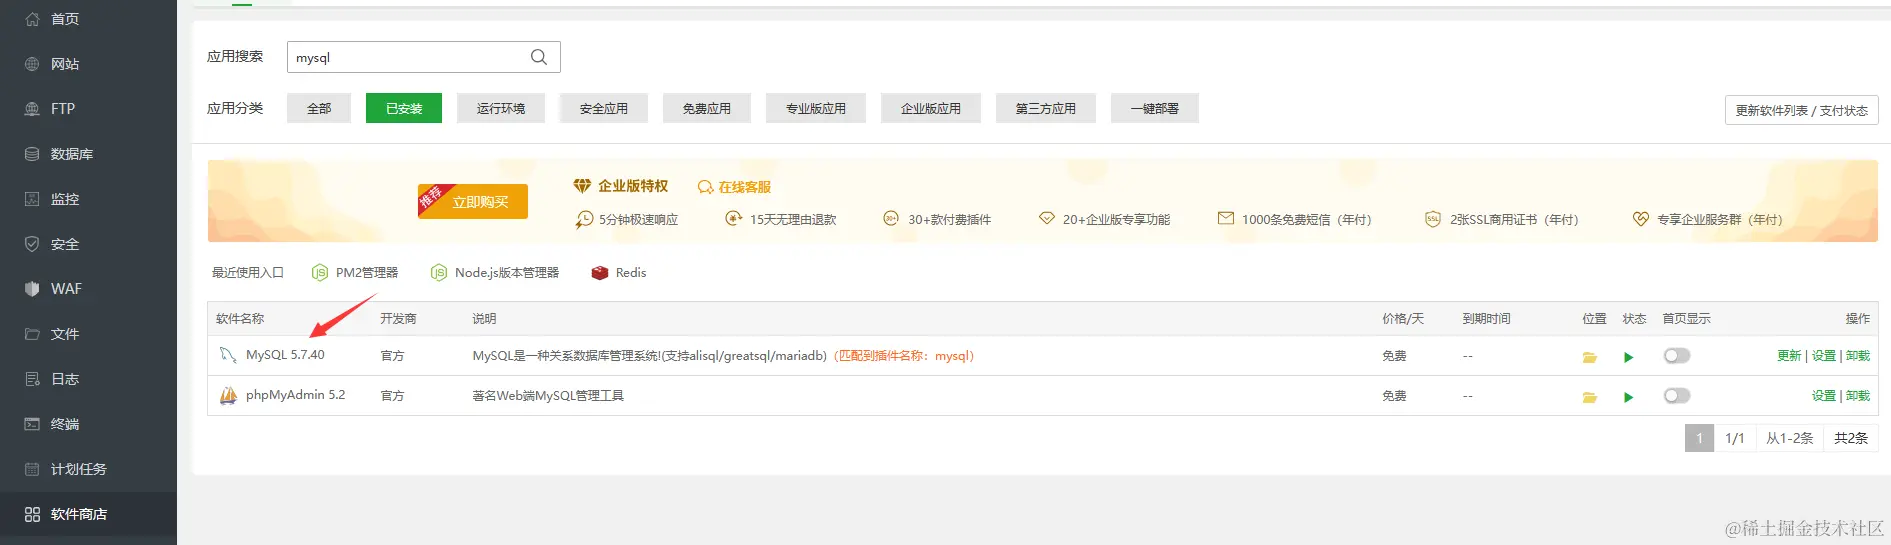Click the 2张SSL商用证书 shield icon
Screen dimensions: 1891x545
tap(1432, 219)
